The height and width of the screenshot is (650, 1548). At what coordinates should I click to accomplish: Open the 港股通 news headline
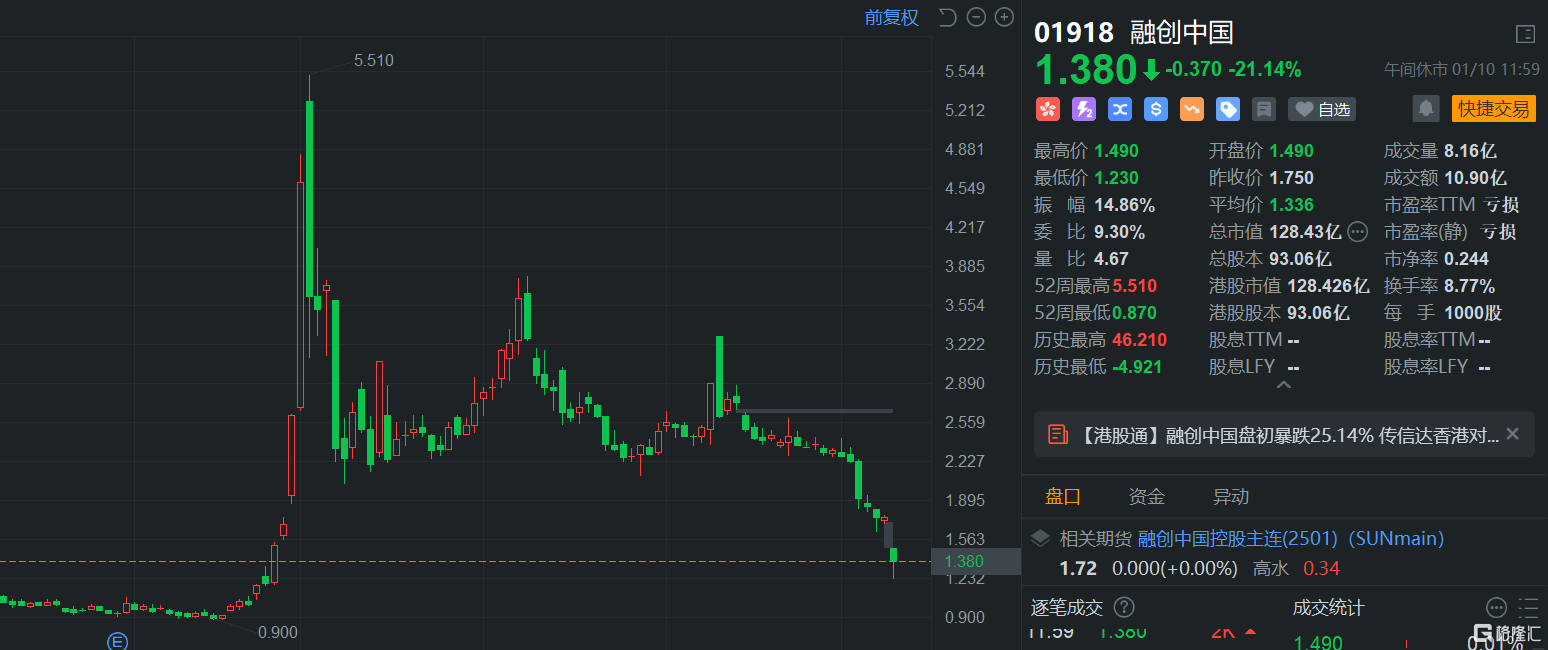[1290, 435]
